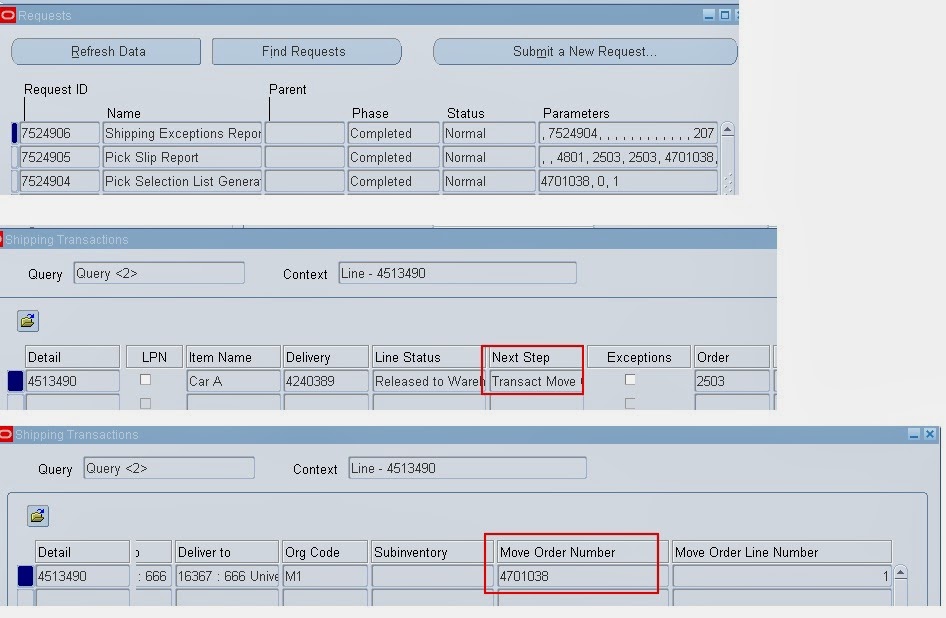The width and height of the screenshot is (946, 618).
Task: Click the Oracle icon in bottom Shipping Transactions title bar
Action: pos(6,434)
